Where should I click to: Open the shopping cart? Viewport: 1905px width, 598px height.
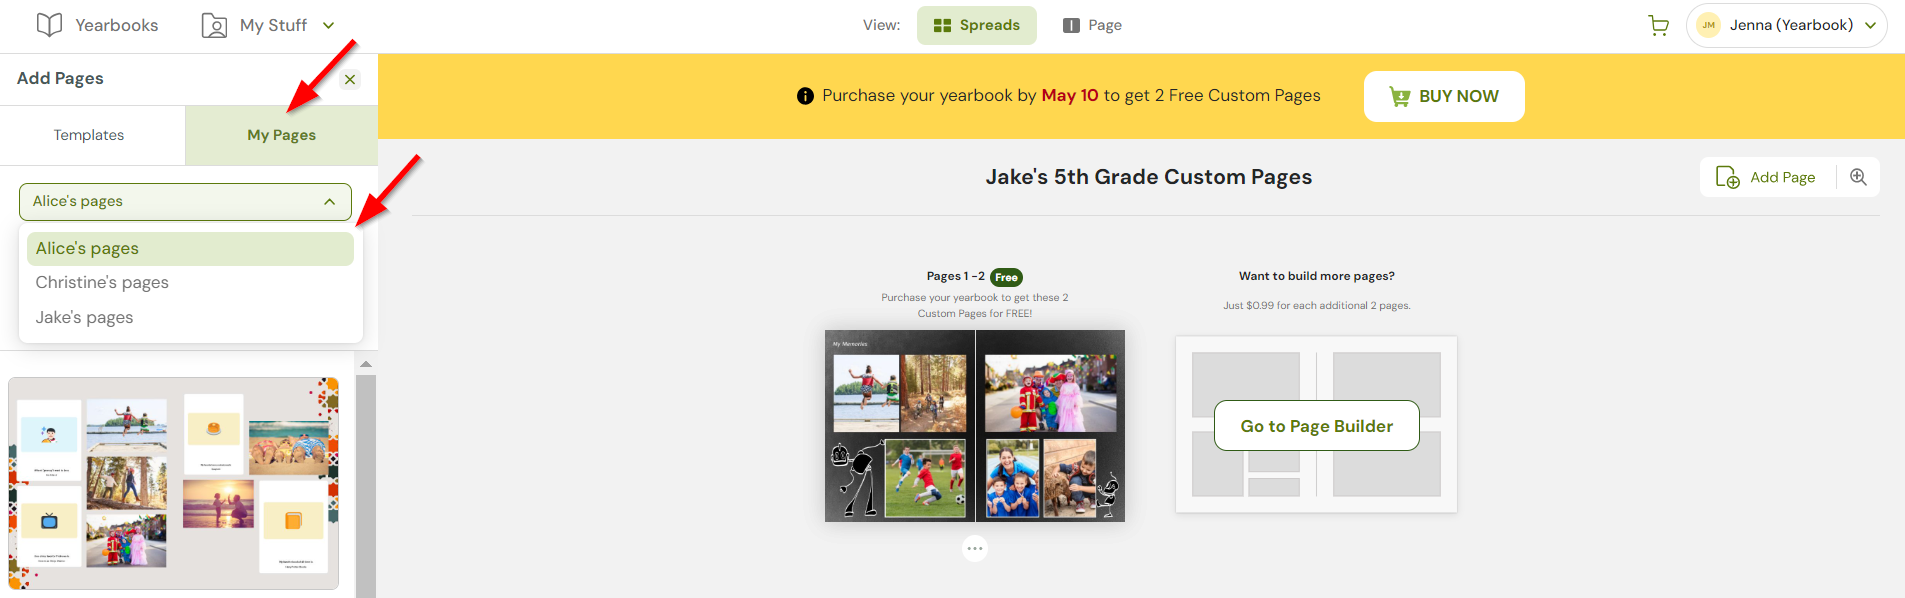1658,26
